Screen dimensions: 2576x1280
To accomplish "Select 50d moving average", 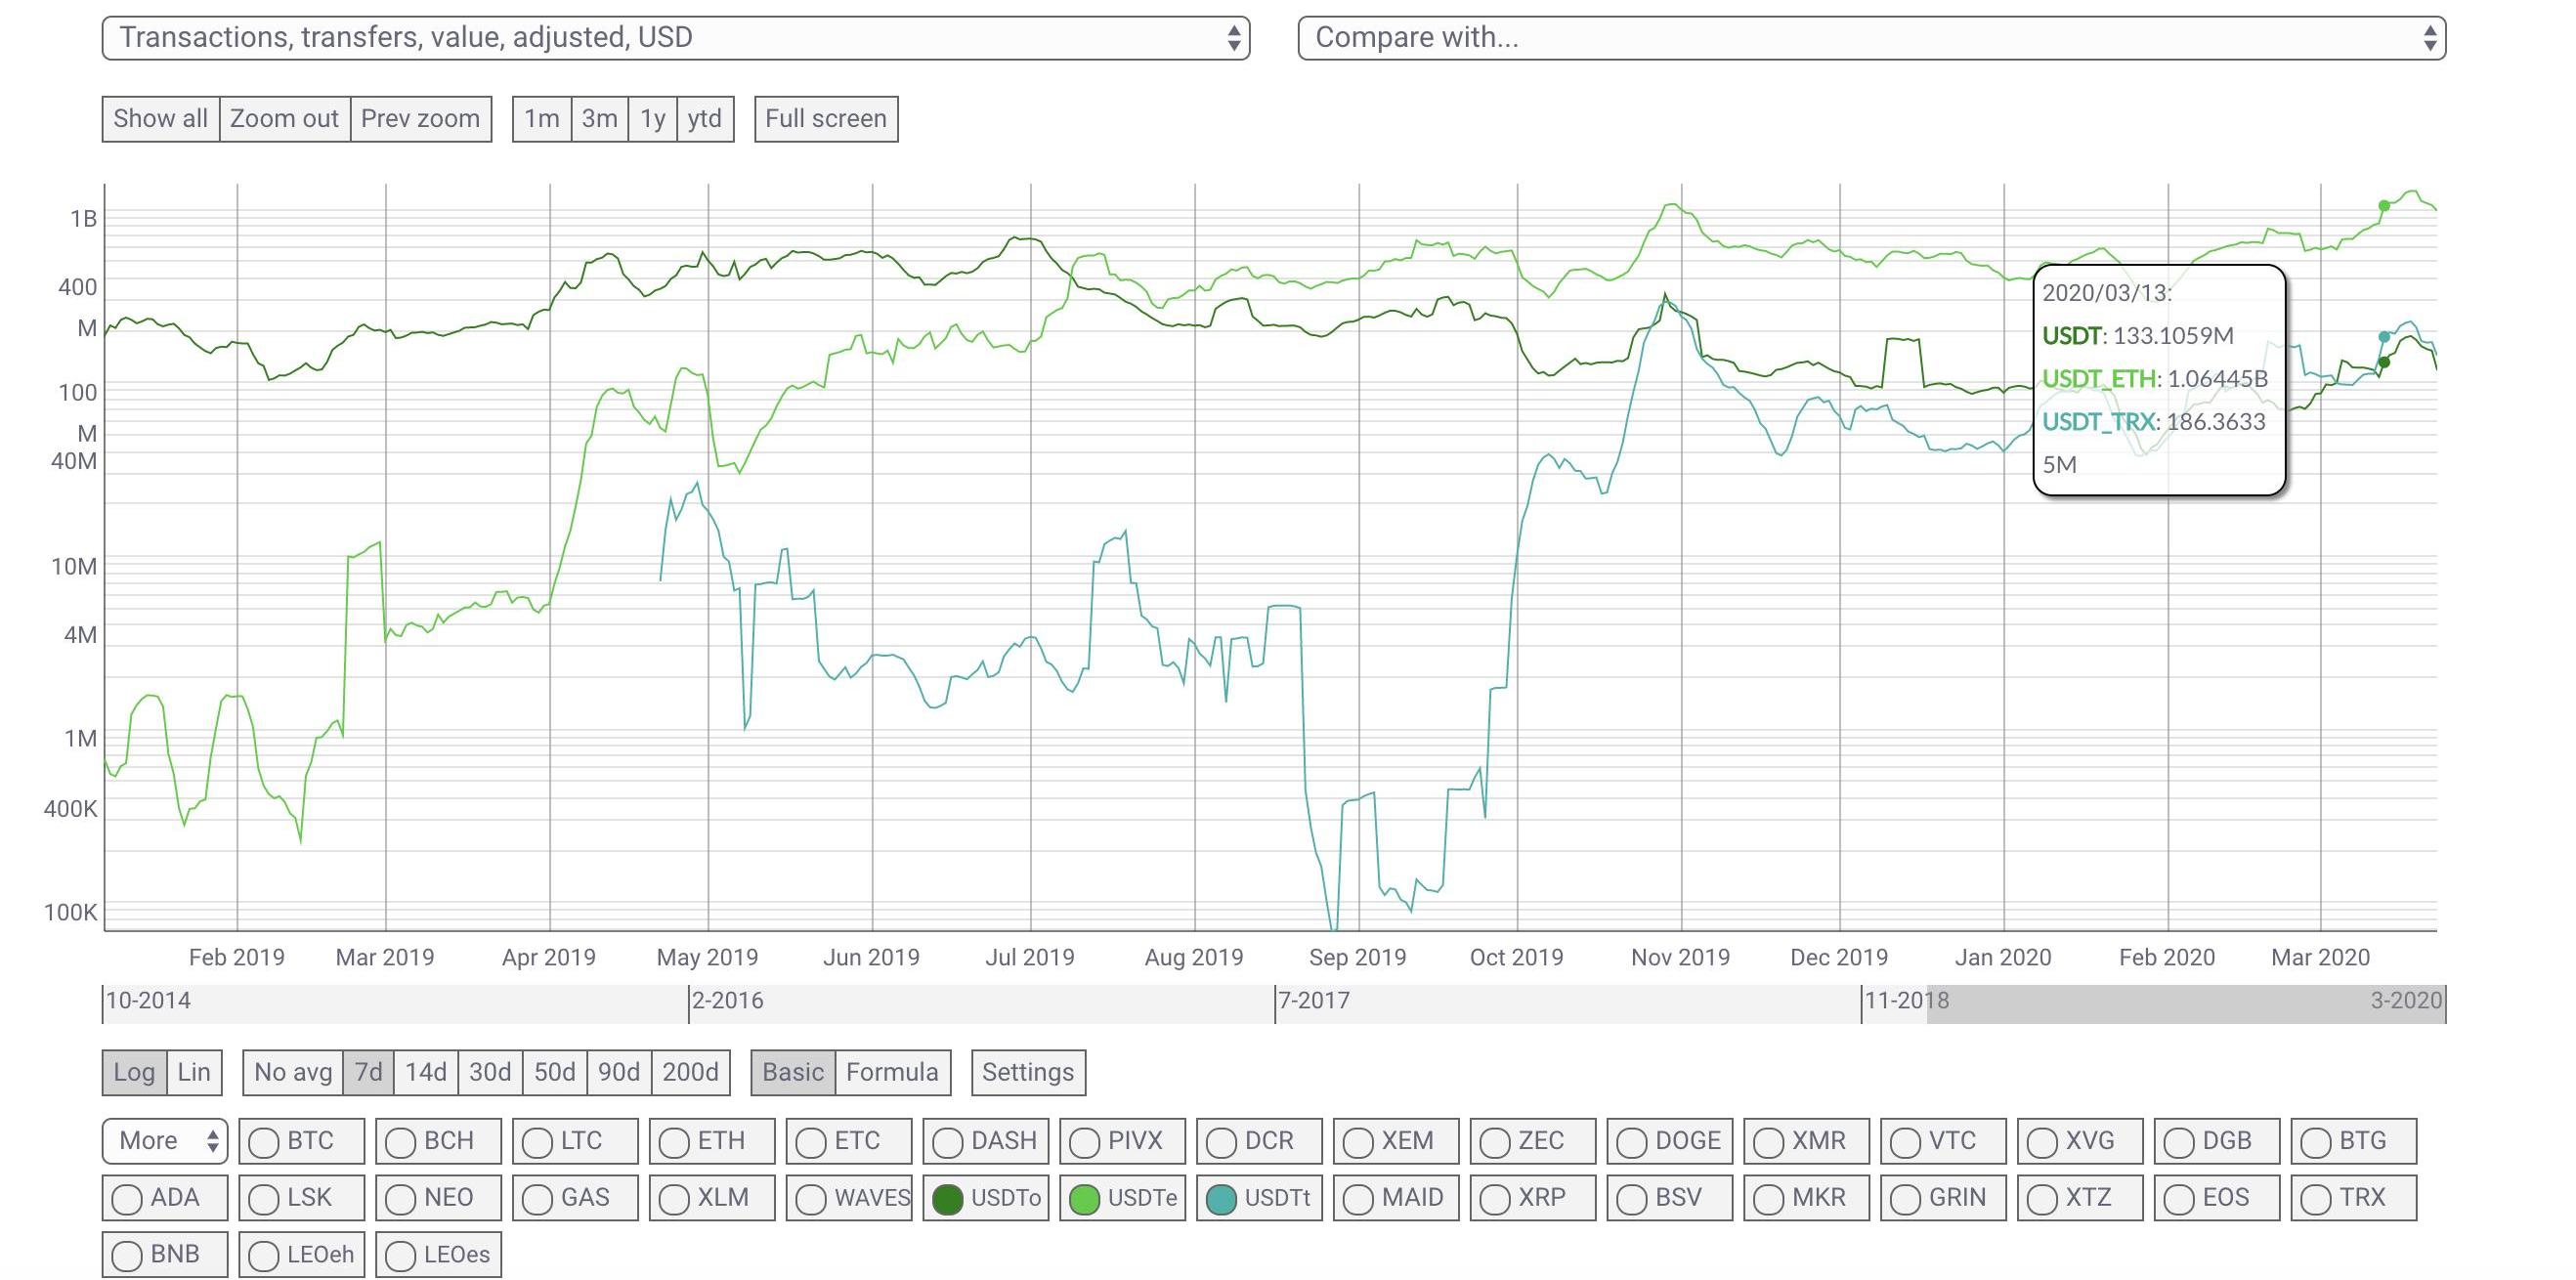I will [555, 1073].
